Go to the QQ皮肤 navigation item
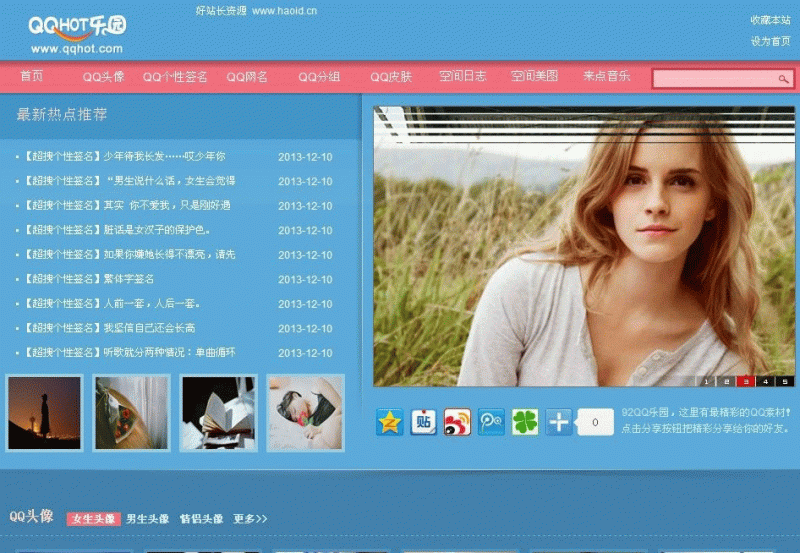This screenshot has height=553, width=800. [391, 77]
